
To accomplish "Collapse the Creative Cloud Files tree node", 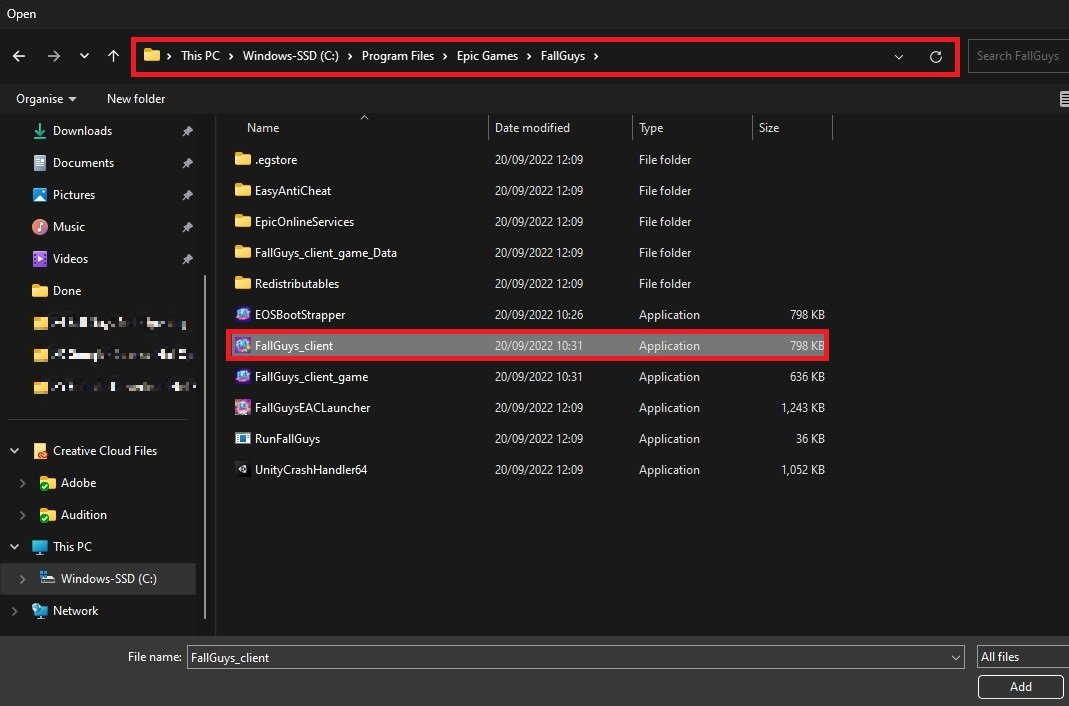I will pos(14,451).
